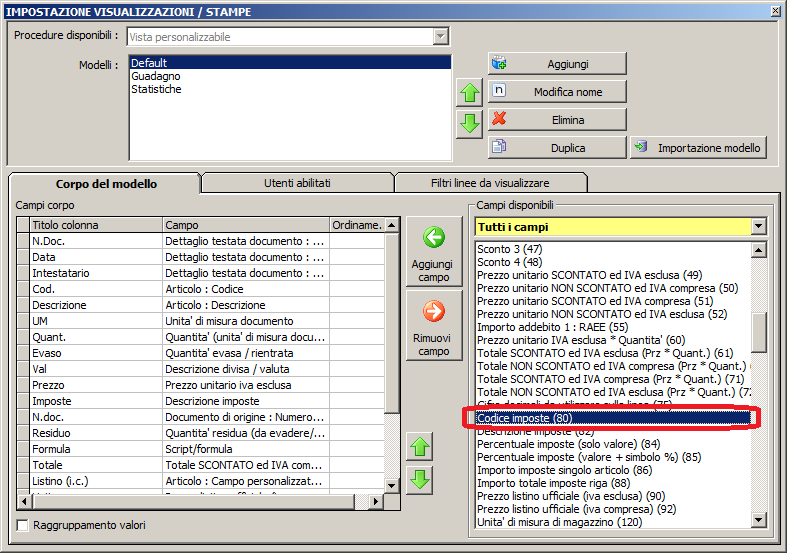This screenshot has height=553, width=787.
Task: Select the Totale row
Action: pyautogui.click(x=201, y=465)
